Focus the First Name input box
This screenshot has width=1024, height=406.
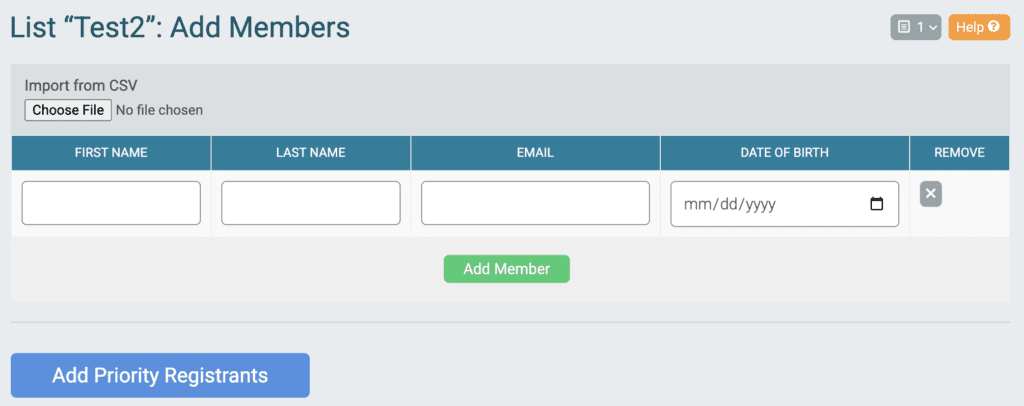(111, 203)
